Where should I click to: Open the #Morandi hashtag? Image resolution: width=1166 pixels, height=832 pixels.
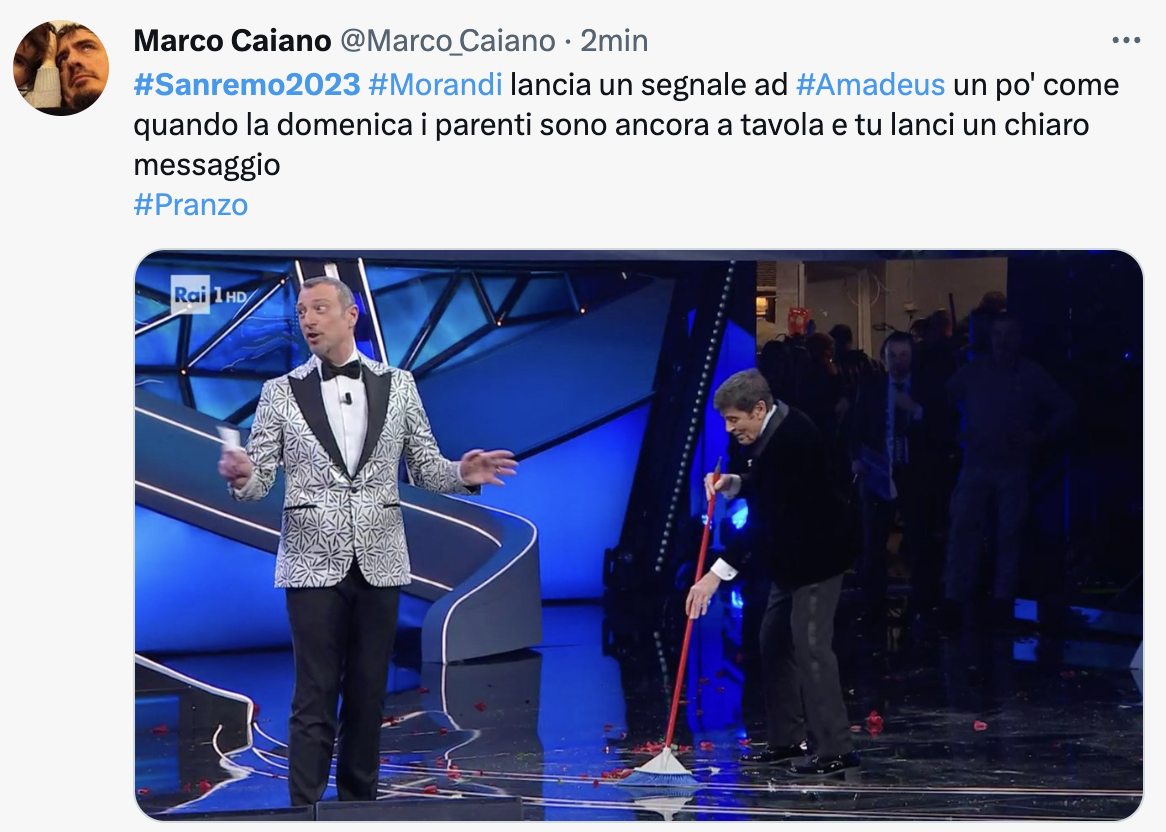coord(435,85)
